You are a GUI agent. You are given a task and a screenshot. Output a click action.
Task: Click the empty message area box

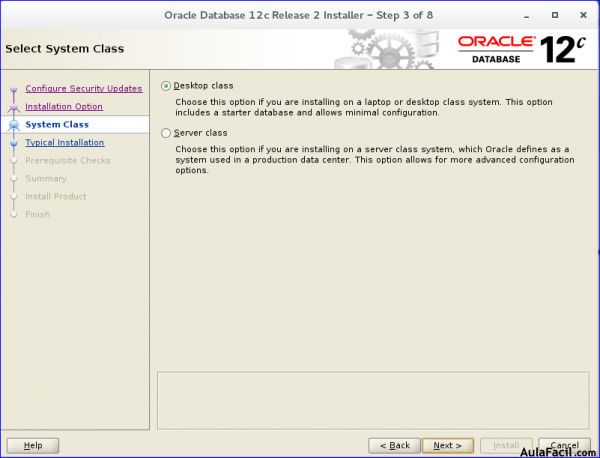pos(373,401)
